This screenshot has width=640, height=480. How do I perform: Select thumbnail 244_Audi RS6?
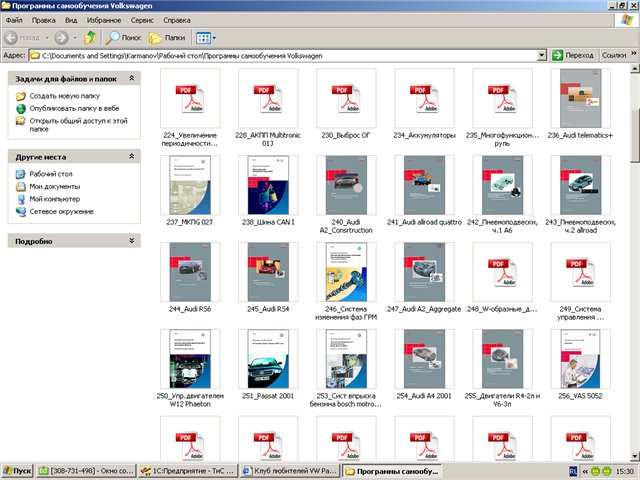190,272
